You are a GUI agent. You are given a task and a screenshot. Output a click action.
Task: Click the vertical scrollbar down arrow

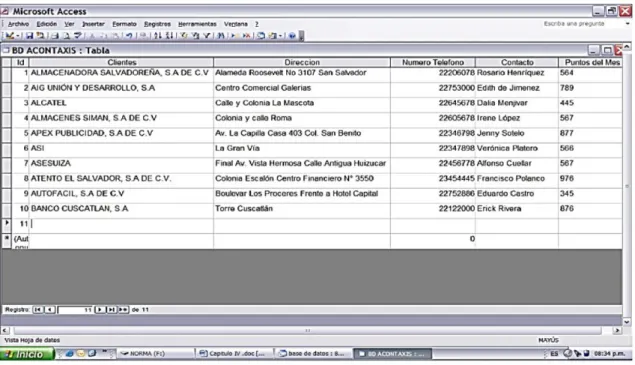pyautogui.click(x=627, y=322)
